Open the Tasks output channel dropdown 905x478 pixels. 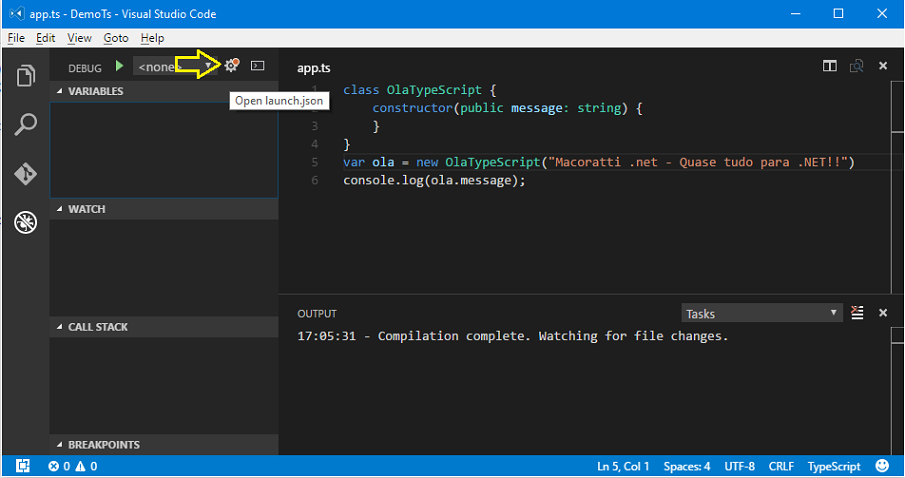pos(761,313)
